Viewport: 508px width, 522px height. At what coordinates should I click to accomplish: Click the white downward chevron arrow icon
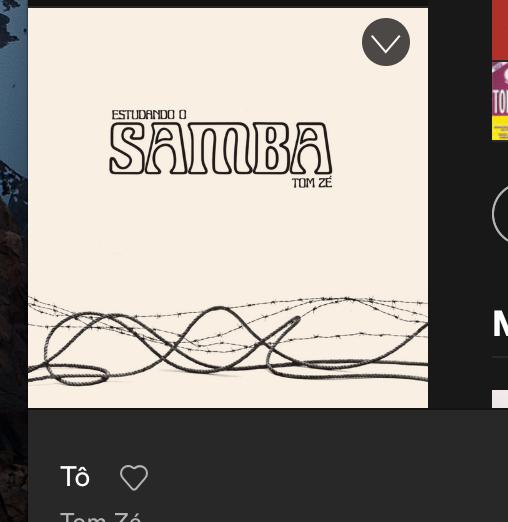click(x=386, y=44)
